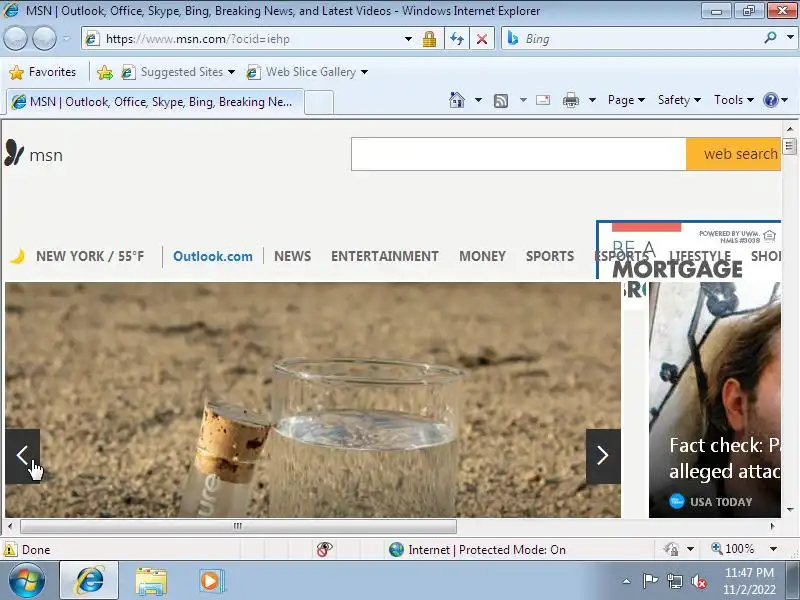Click the Internet Explorer taskbar icon
The height and width of the screenshot is (600, 800).
pos(89,581)
